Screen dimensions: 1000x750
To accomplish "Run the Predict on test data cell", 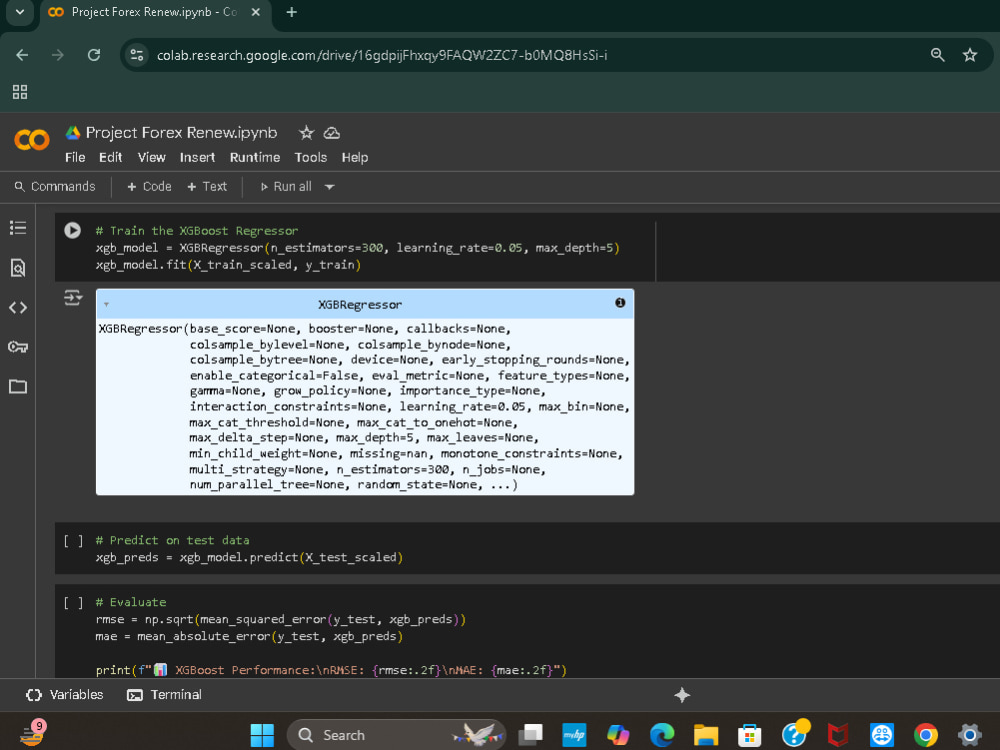I will [x=73, y=541].
